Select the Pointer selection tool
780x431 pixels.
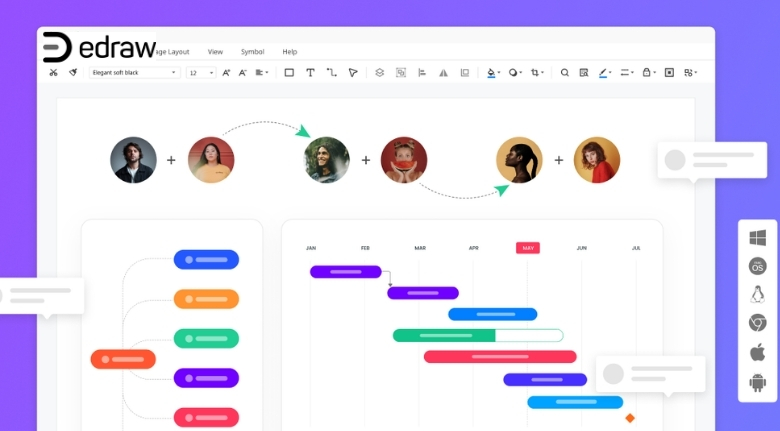click(353, 73)
